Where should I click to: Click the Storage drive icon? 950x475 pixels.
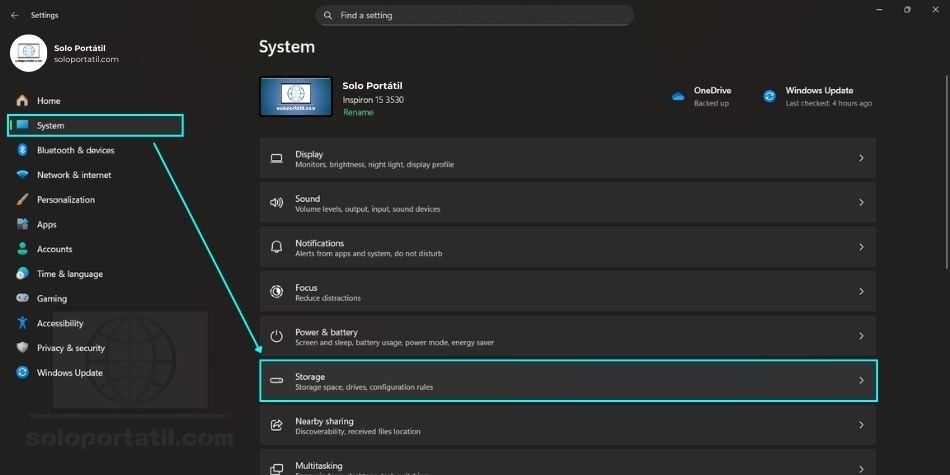click(276, 380)
